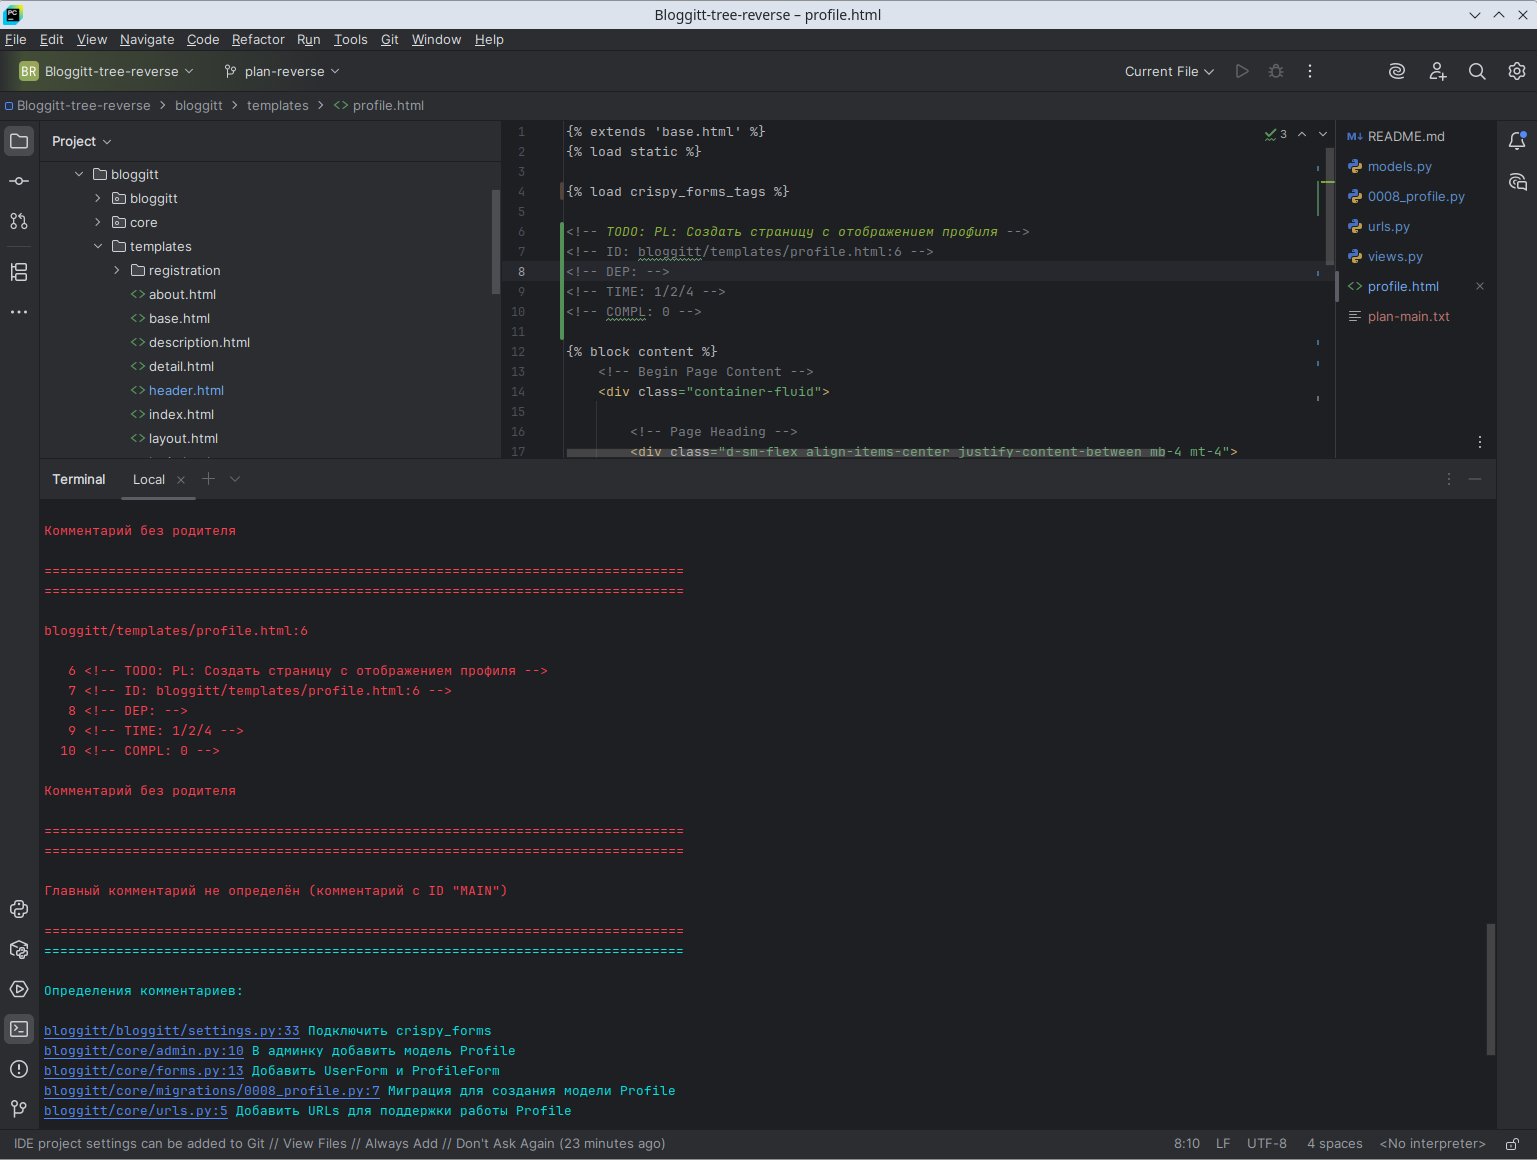The height and width of the screenshot is (1160, 1537).
Task: Open the AI assistant spiral icon
Action: pyautogui.click(x=1397, y=71)
